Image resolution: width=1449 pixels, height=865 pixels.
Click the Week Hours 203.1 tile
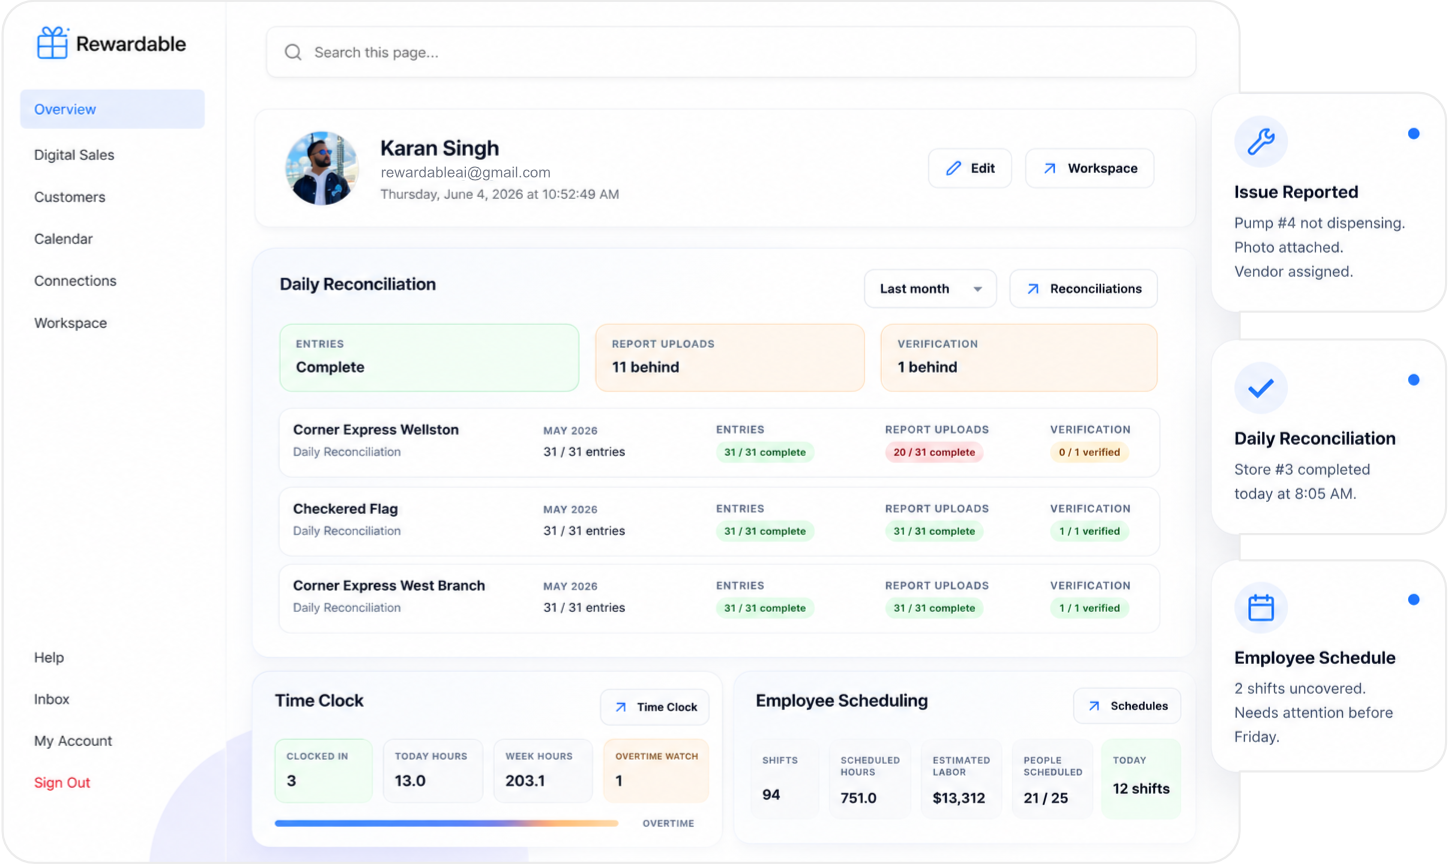[x=543, y=771]
